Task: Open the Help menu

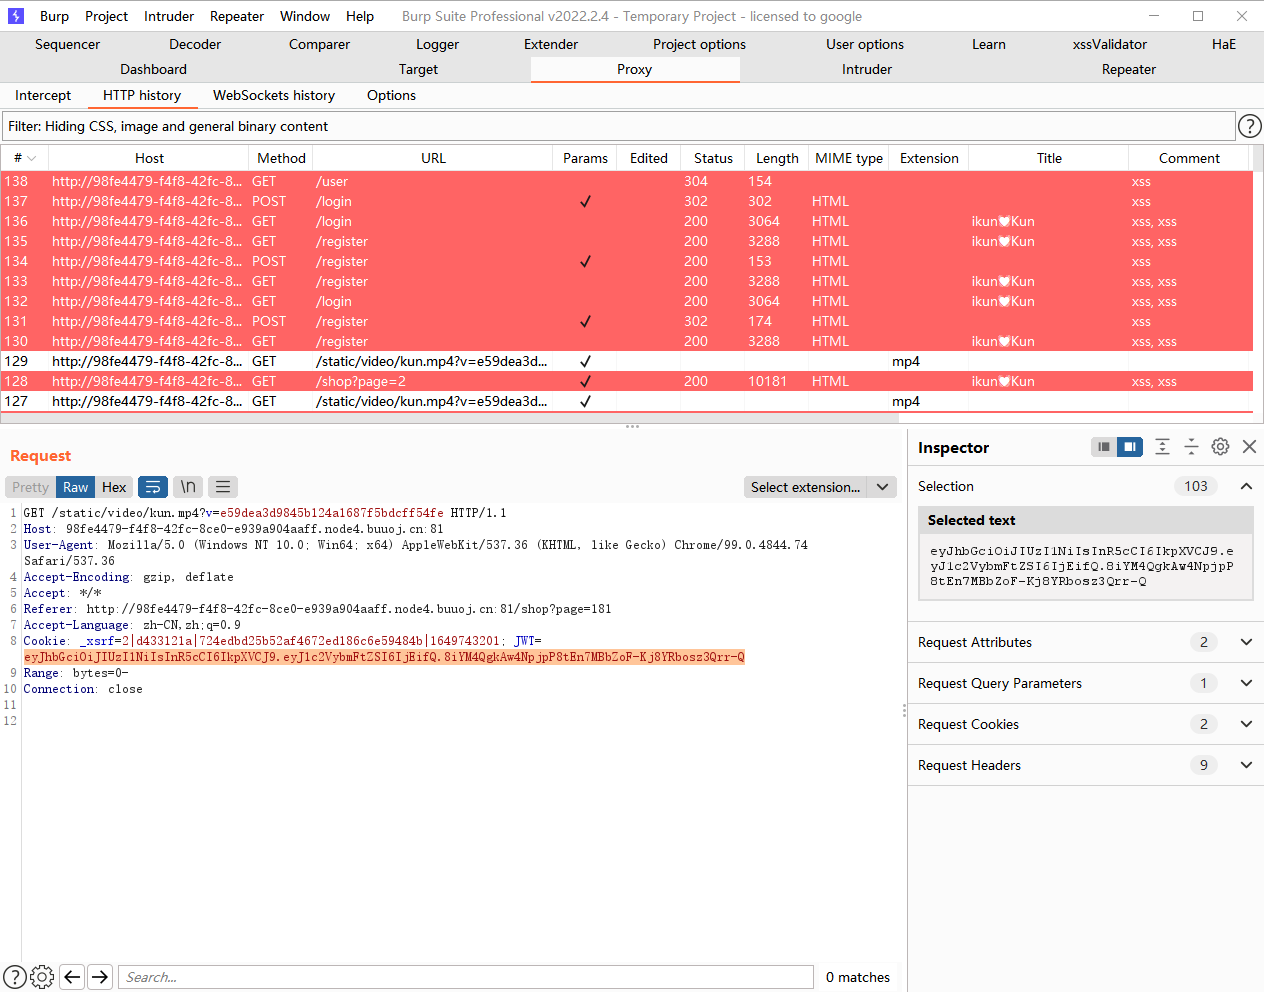Action: (360, 16)
